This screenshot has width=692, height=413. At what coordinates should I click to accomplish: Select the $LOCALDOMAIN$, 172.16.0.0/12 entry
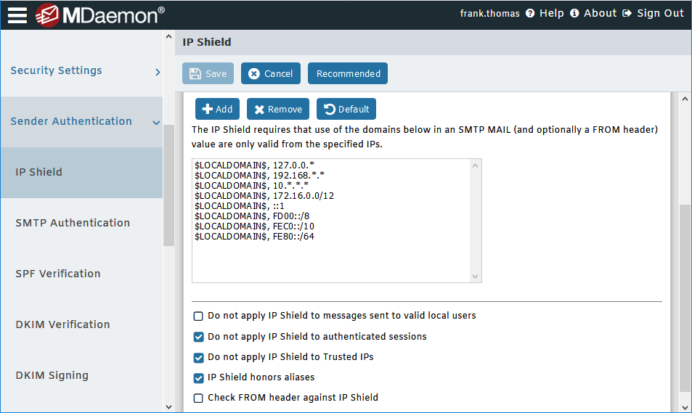[x=264, y=195]
